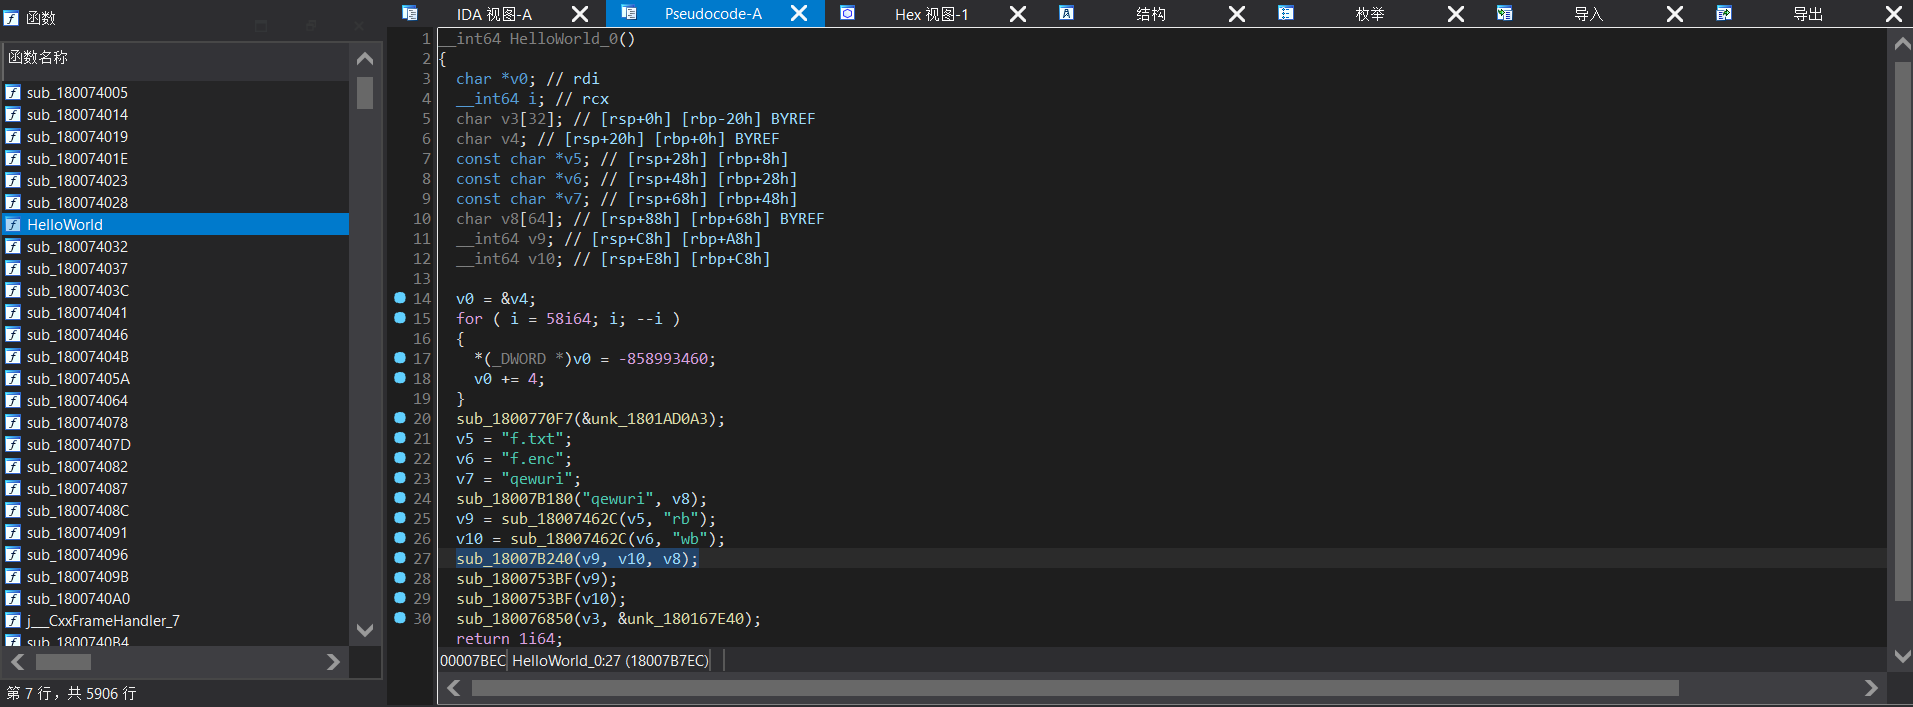Image resolution: width=1913 pixels, height=707 pixels.
Task: Switch to the IDA 视图-A tab
Action: [494, 14]
